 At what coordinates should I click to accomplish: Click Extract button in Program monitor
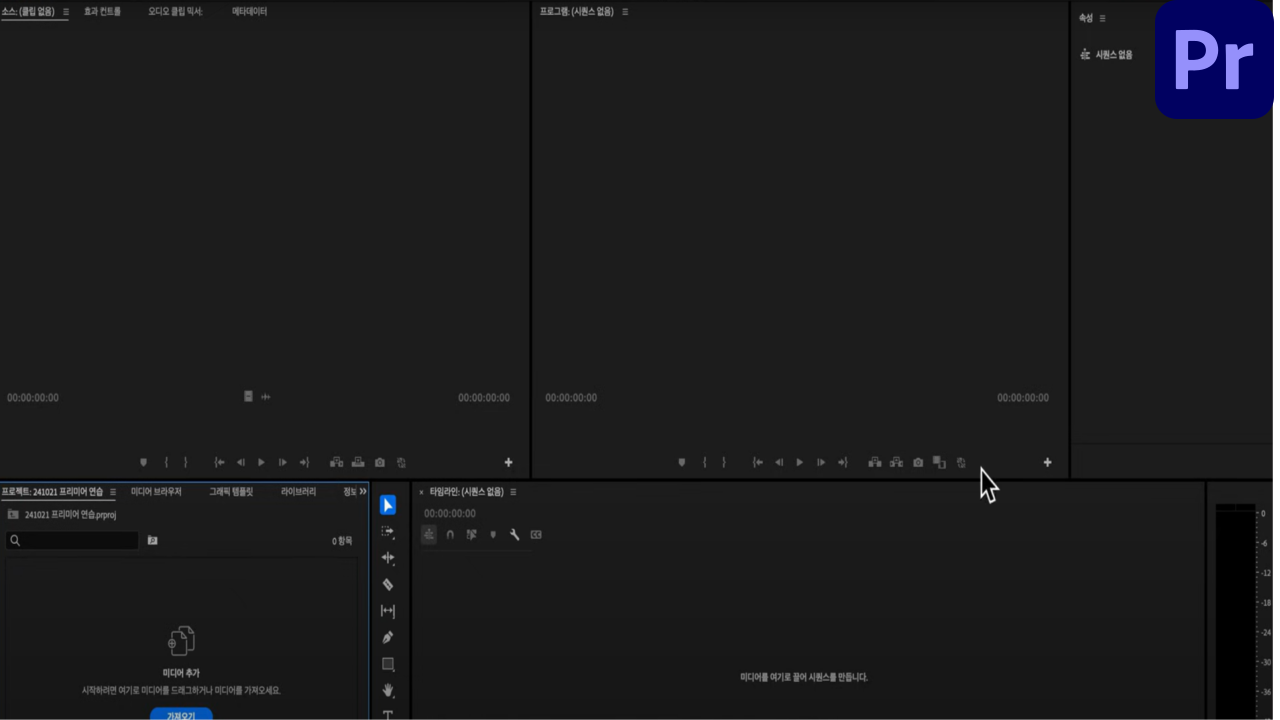pyautogui.click(x=897, y=462)
